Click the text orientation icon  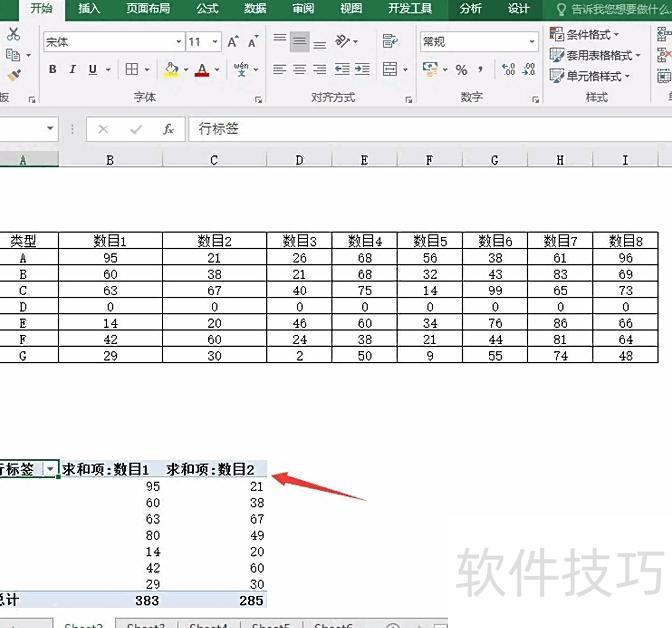(x=343, y=41)
